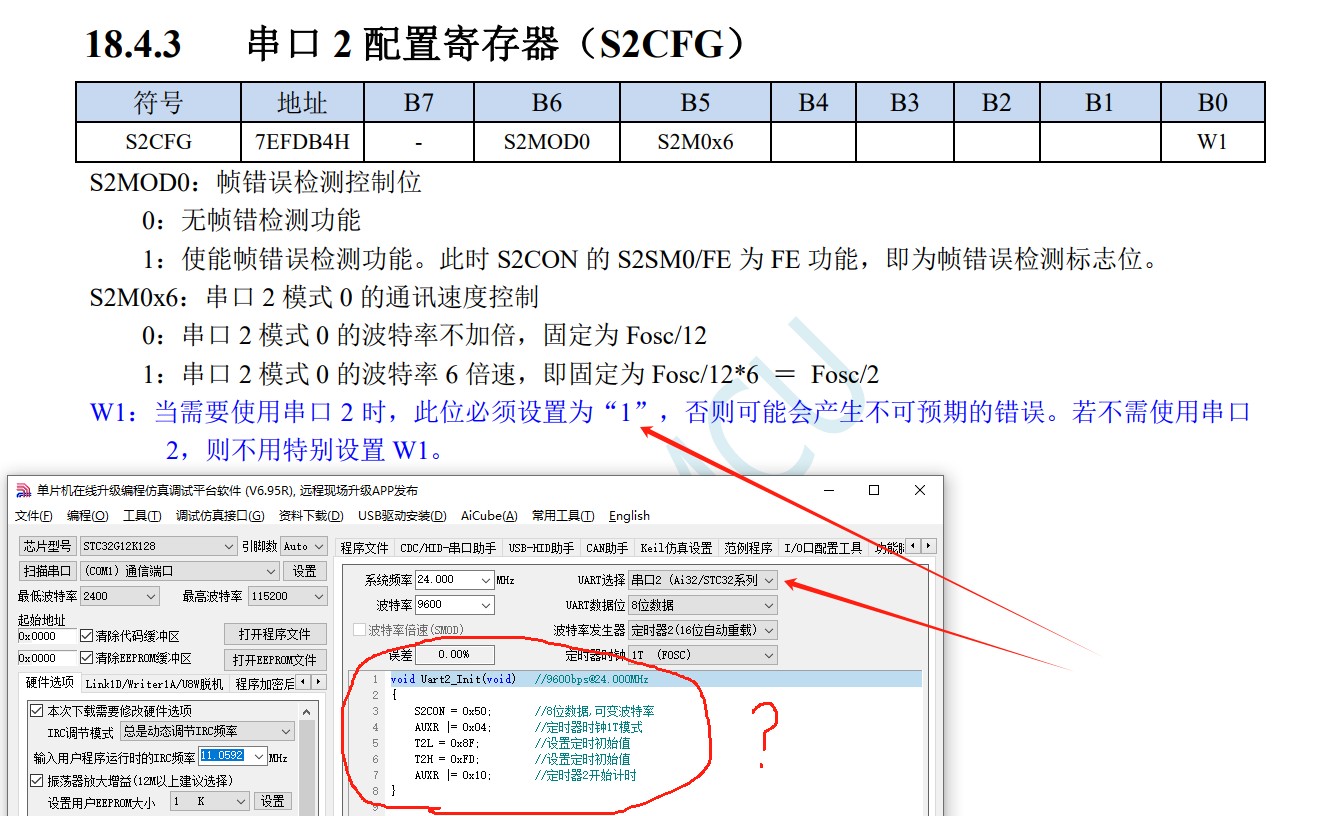Click the STC app logo in title bar
Viewport: 1317px width, 816px height.
24,490
